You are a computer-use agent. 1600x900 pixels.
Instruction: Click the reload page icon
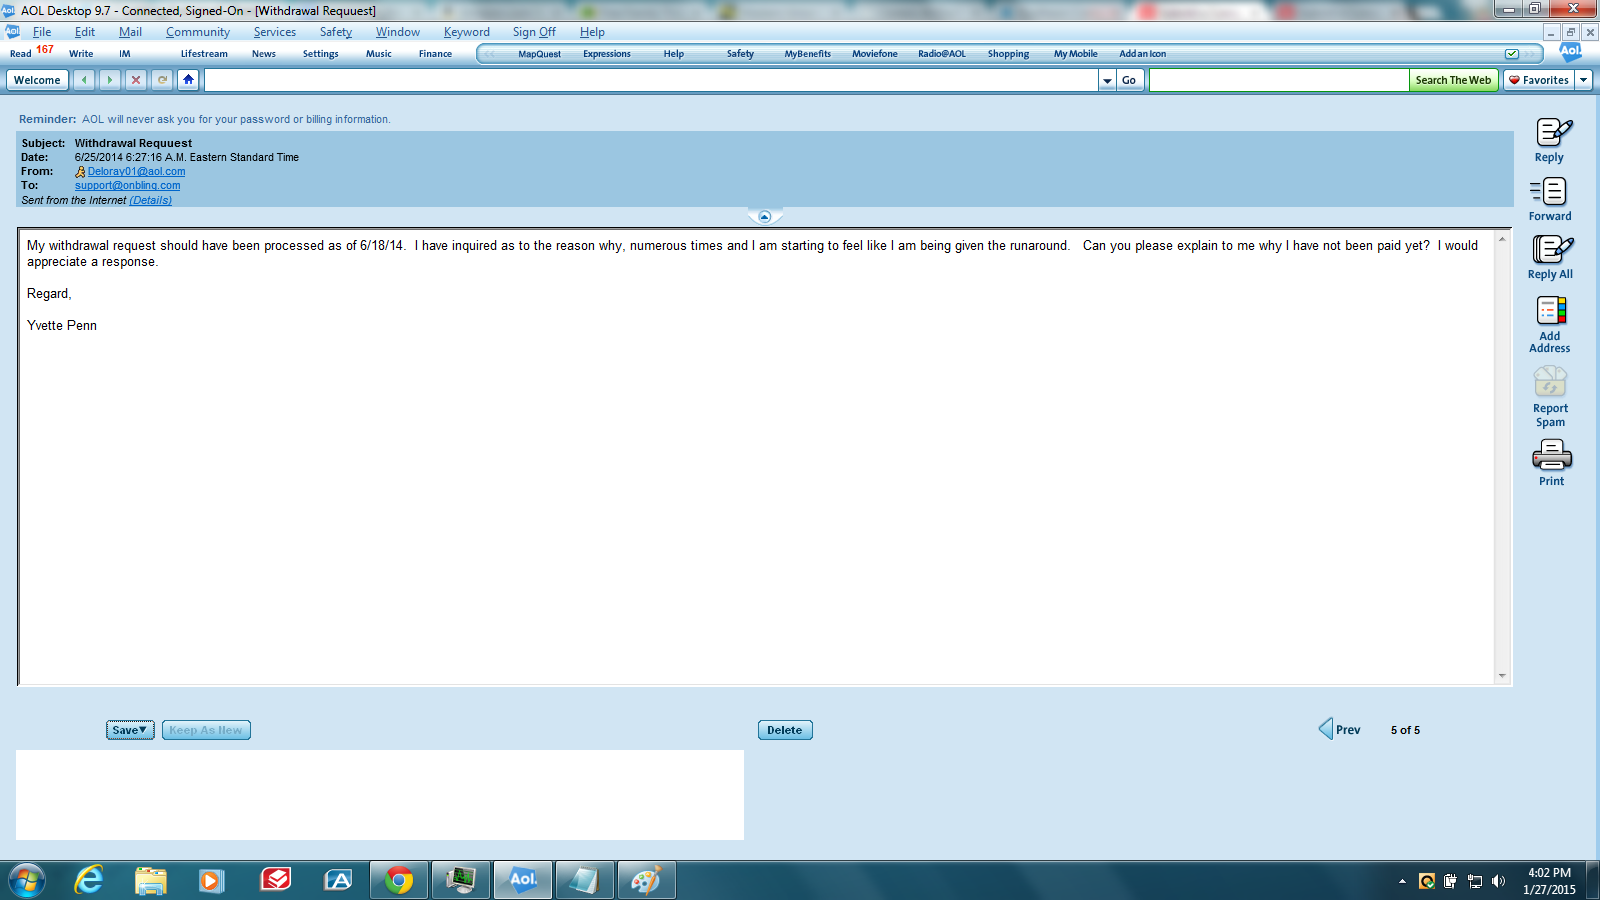[162, 80]
